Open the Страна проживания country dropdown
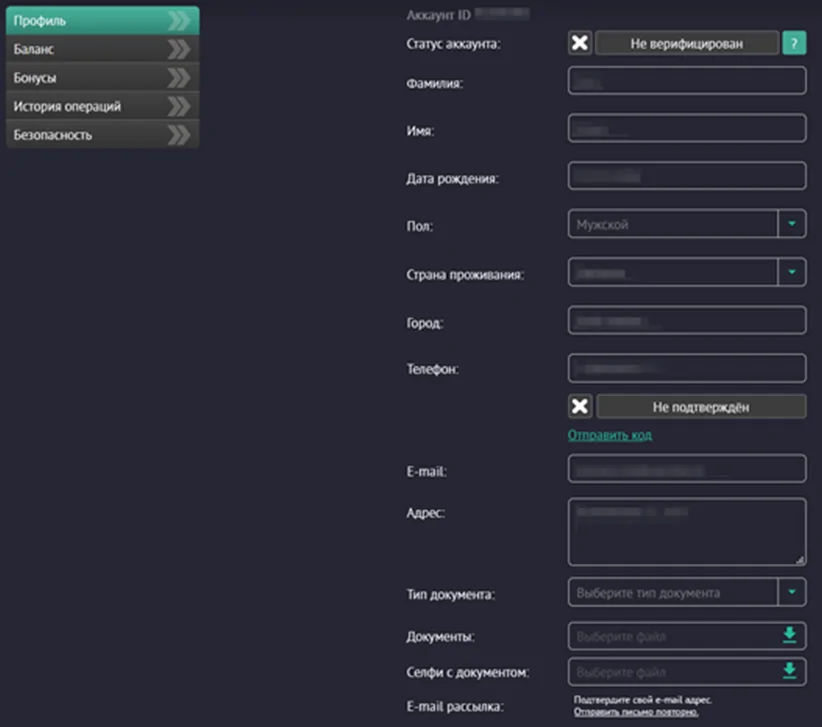The image size is (822, 727). click(x=791, y=272)
